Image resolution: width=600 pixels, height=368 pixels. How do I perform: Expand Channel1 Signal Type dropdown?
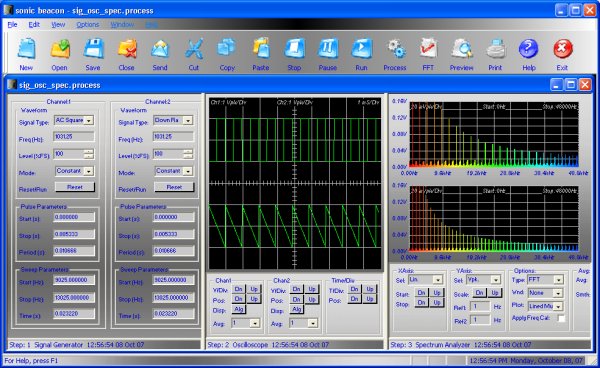(89, 120)
